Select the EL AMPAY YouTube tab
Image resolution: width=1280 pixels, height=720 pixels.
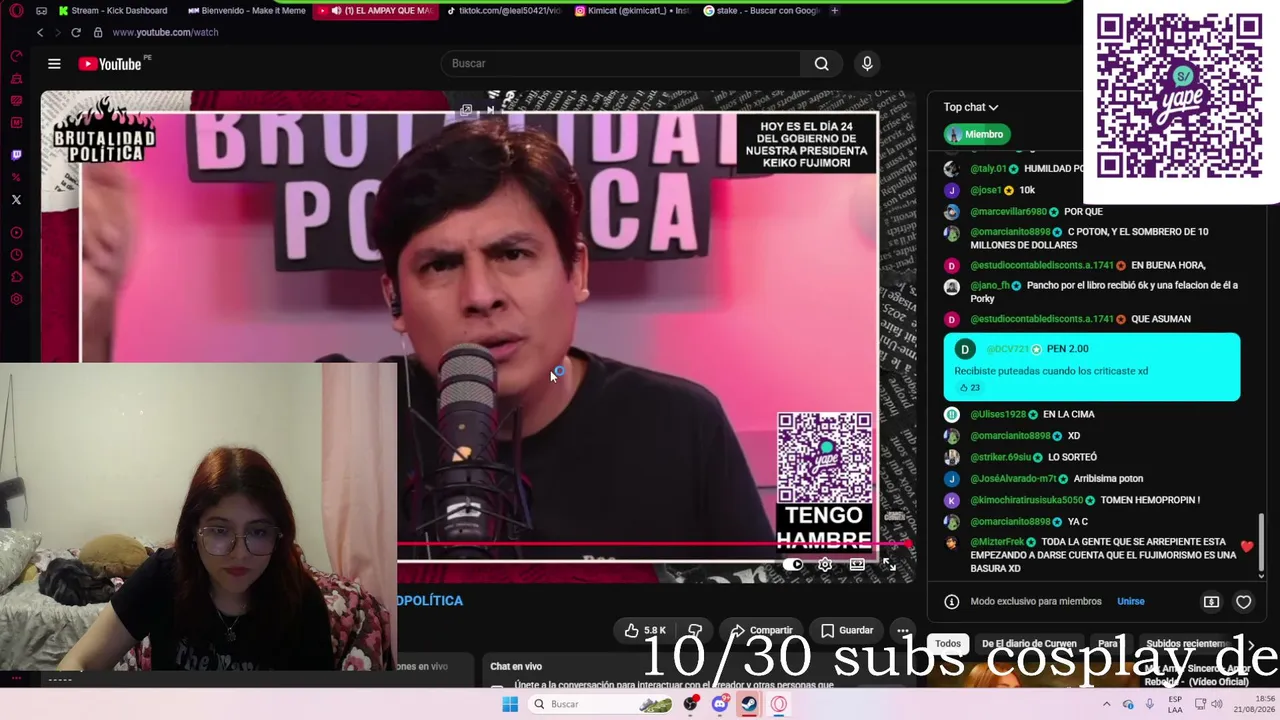point(376,11)
